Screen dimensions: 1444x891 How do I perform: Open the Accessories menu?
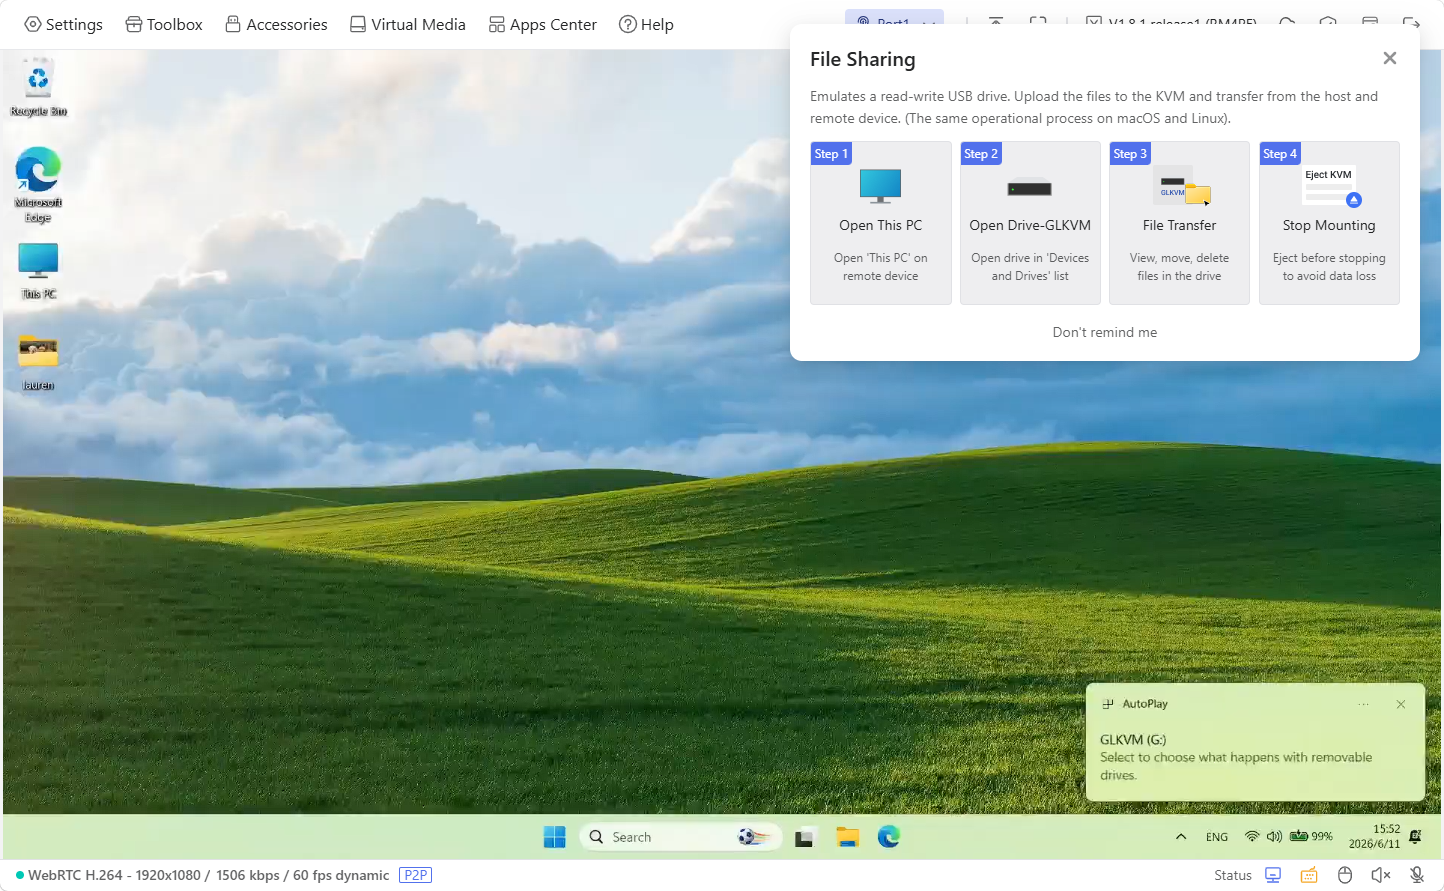tap(276, 24)
